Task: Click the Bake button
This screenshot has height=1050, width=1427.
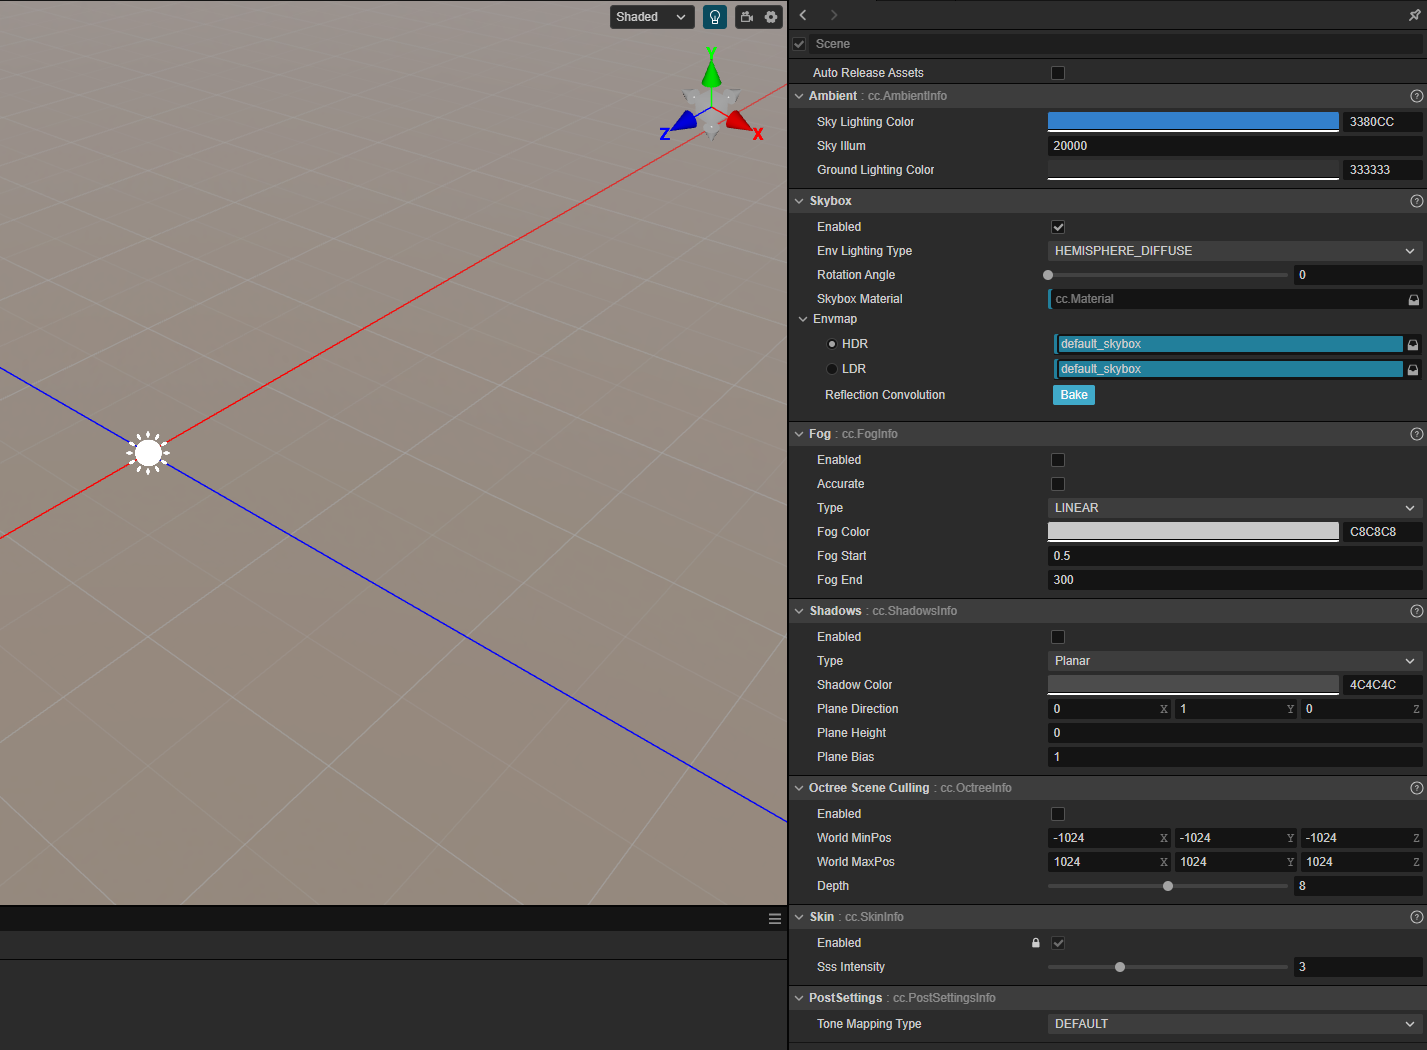Action: click(1073, 395)
